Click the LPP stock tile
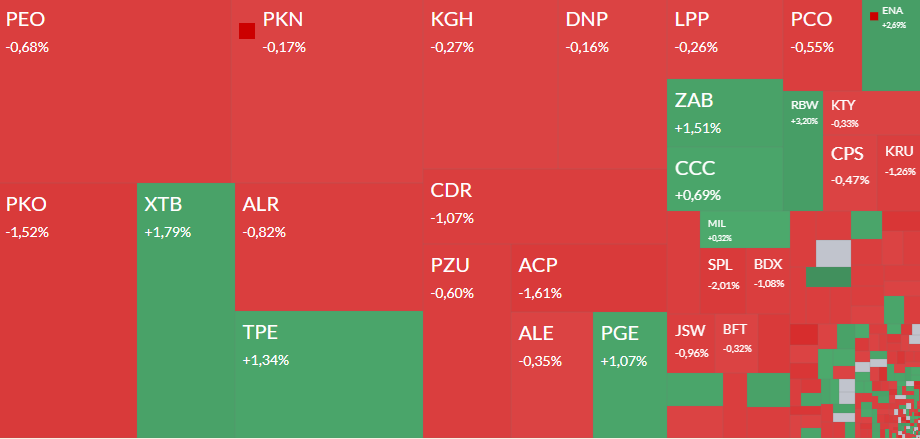920x439 pixels. pyautogui.click(x=724, y=40)
